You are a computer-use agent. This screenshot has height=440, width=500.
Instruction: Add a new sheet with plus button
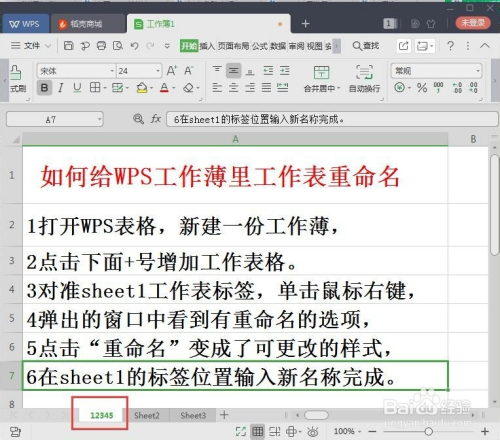pos(224,415)
